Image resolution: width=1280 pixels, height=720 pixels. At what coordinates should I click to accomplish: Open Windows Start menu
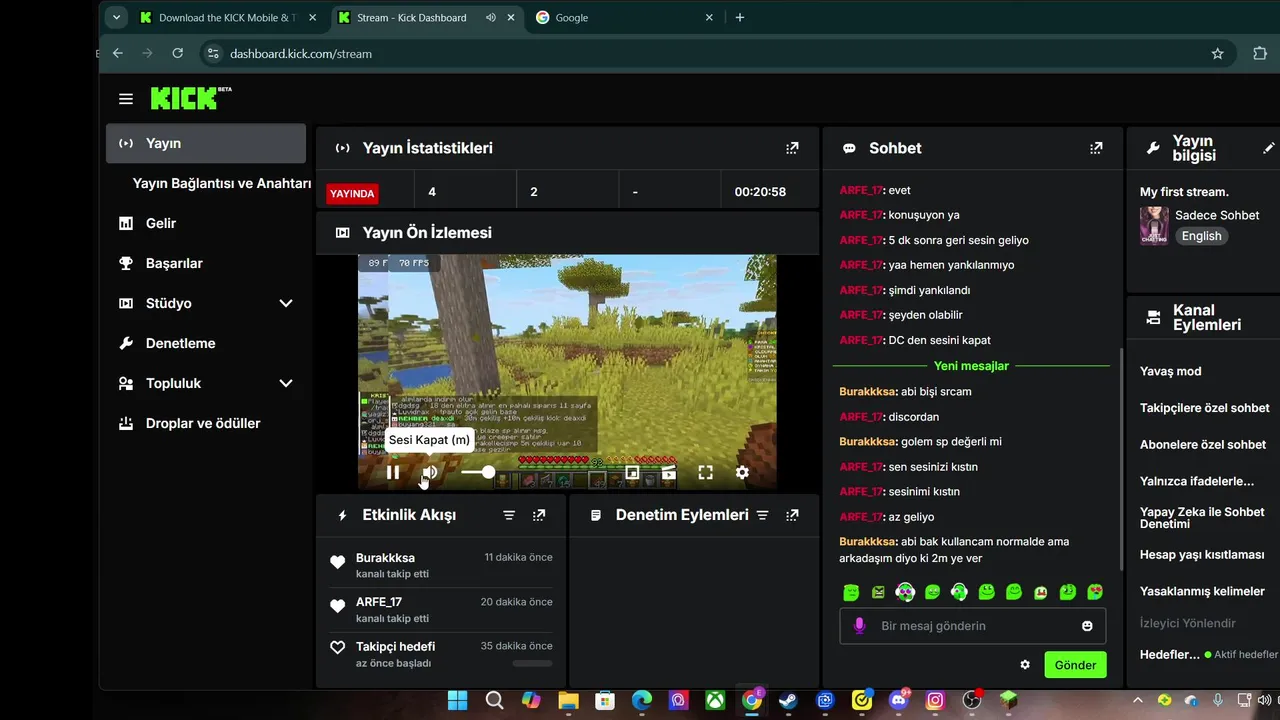[x=457, y=700]
